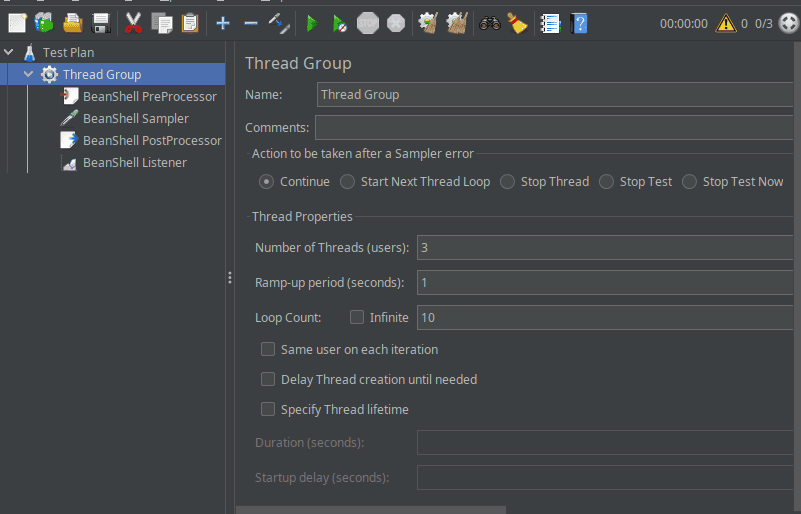The image size is (801, 514).
Task: Collapse the Thread Group tree node
Action: coord(29,74)
